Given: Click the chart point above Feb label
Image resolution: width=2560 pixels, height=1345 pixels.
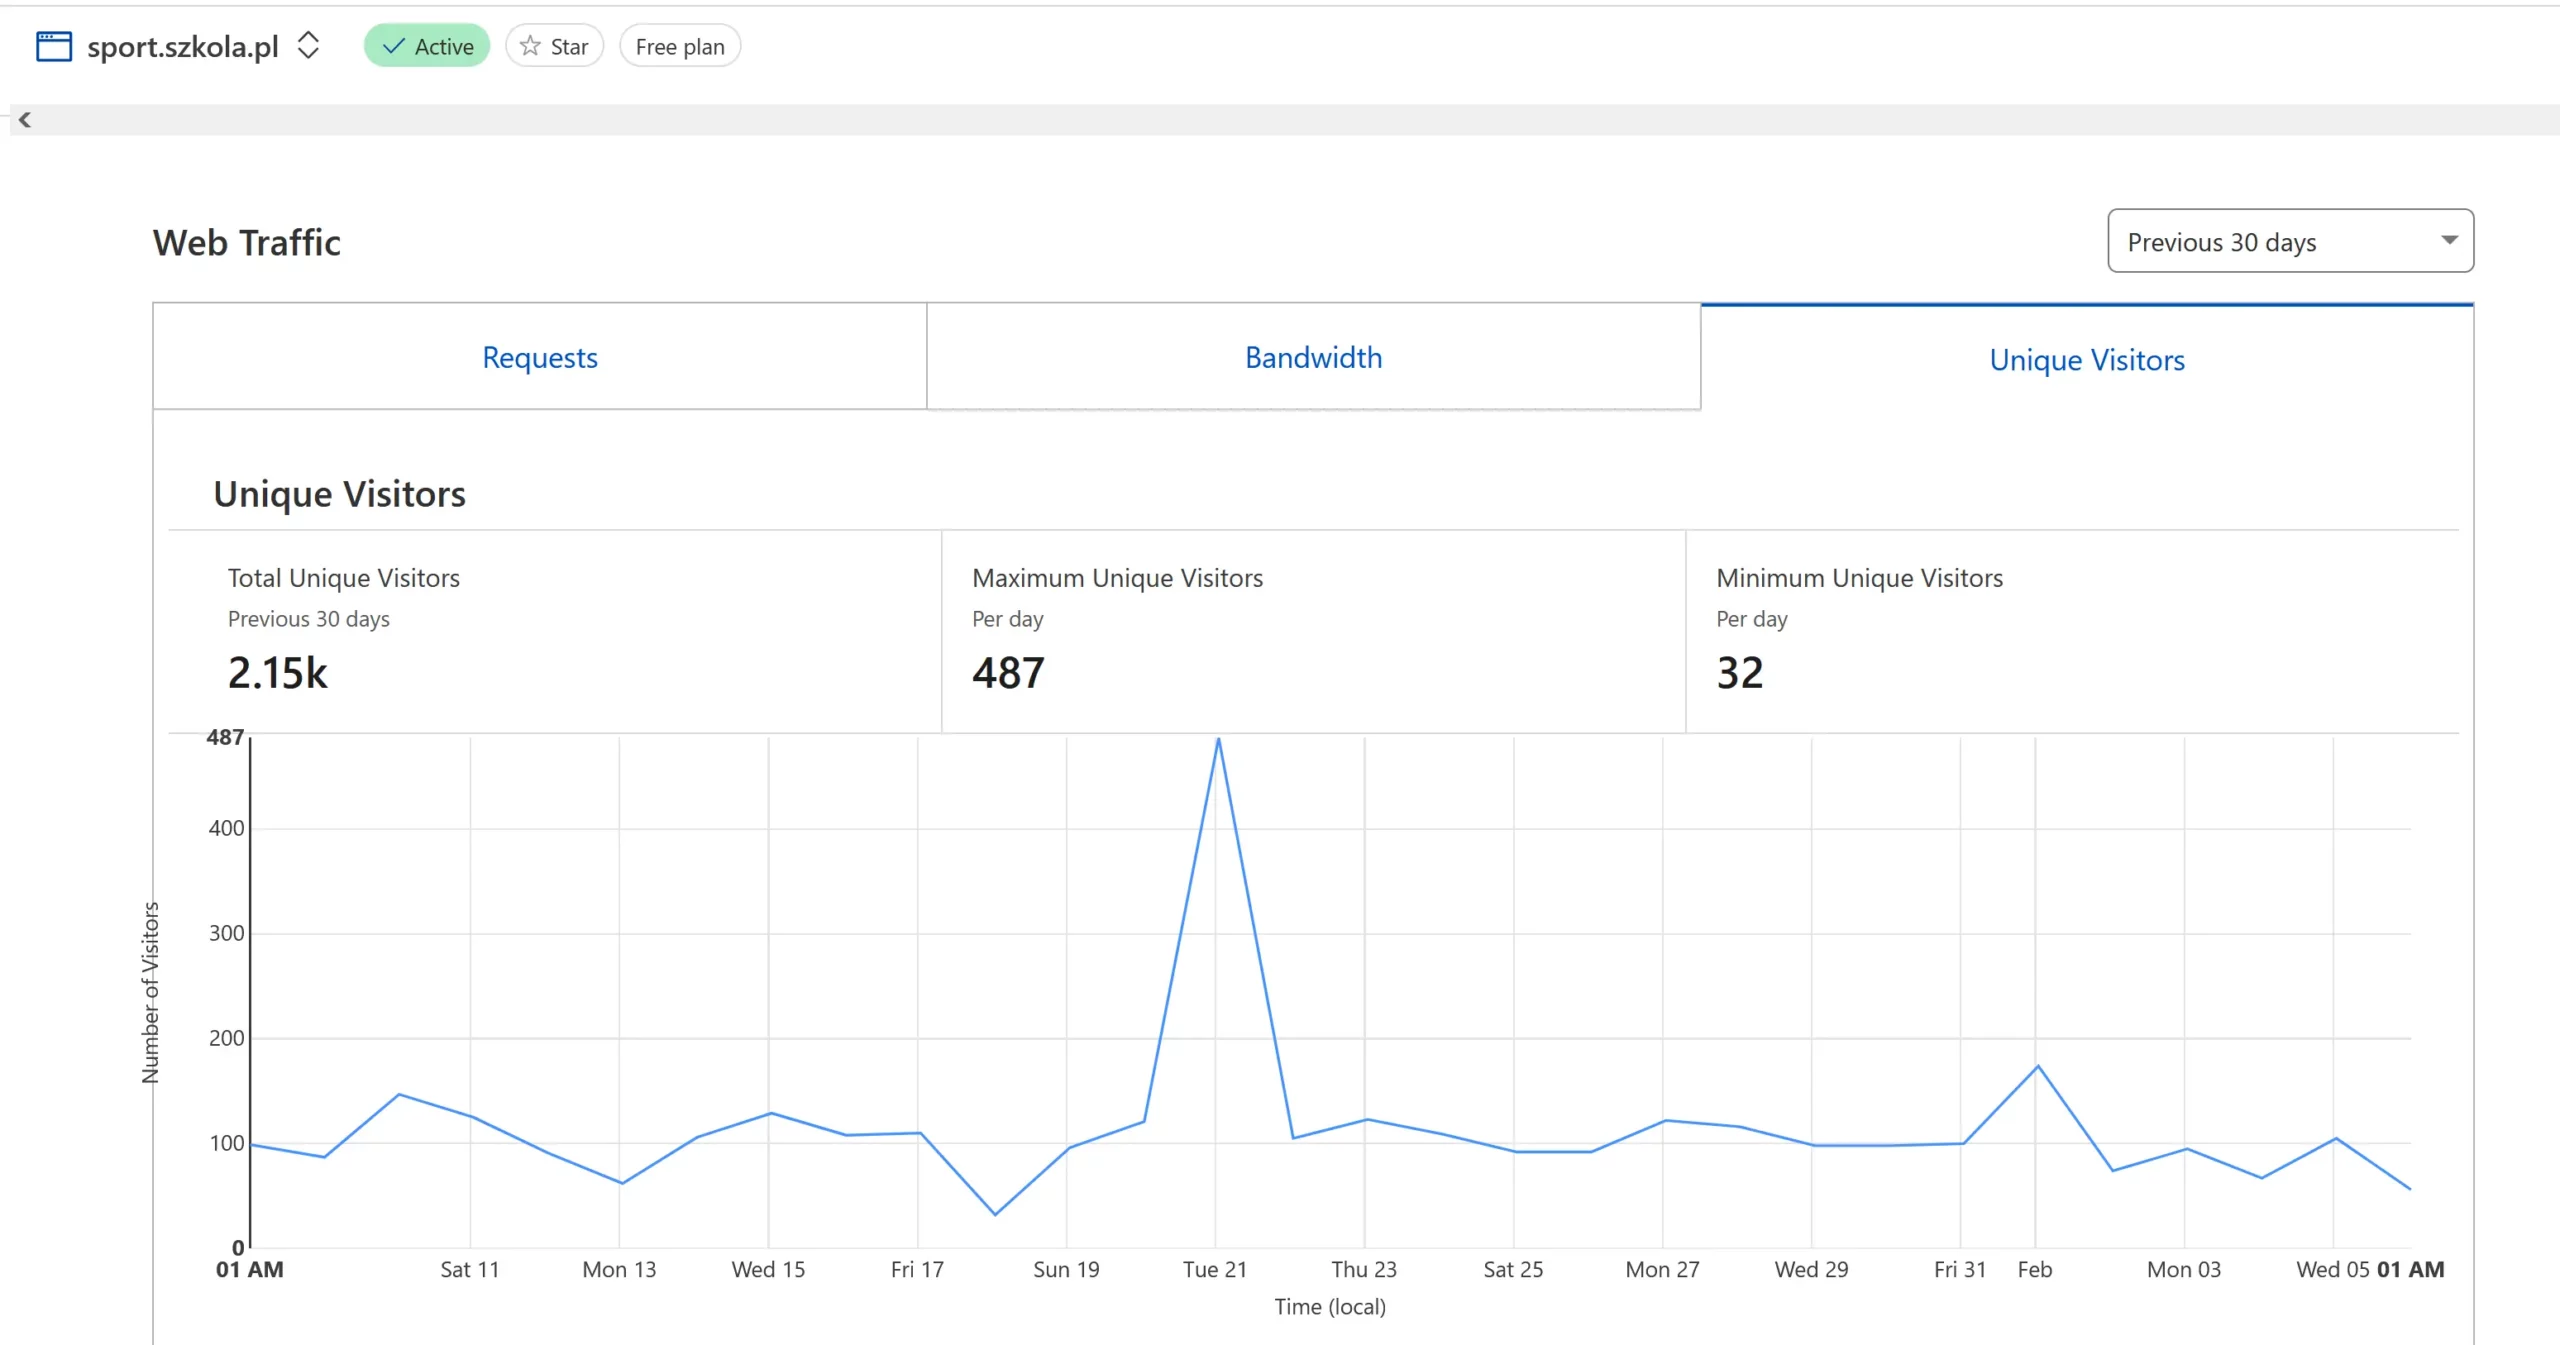Looking at the screenshot, I should click(2037, 1066).
